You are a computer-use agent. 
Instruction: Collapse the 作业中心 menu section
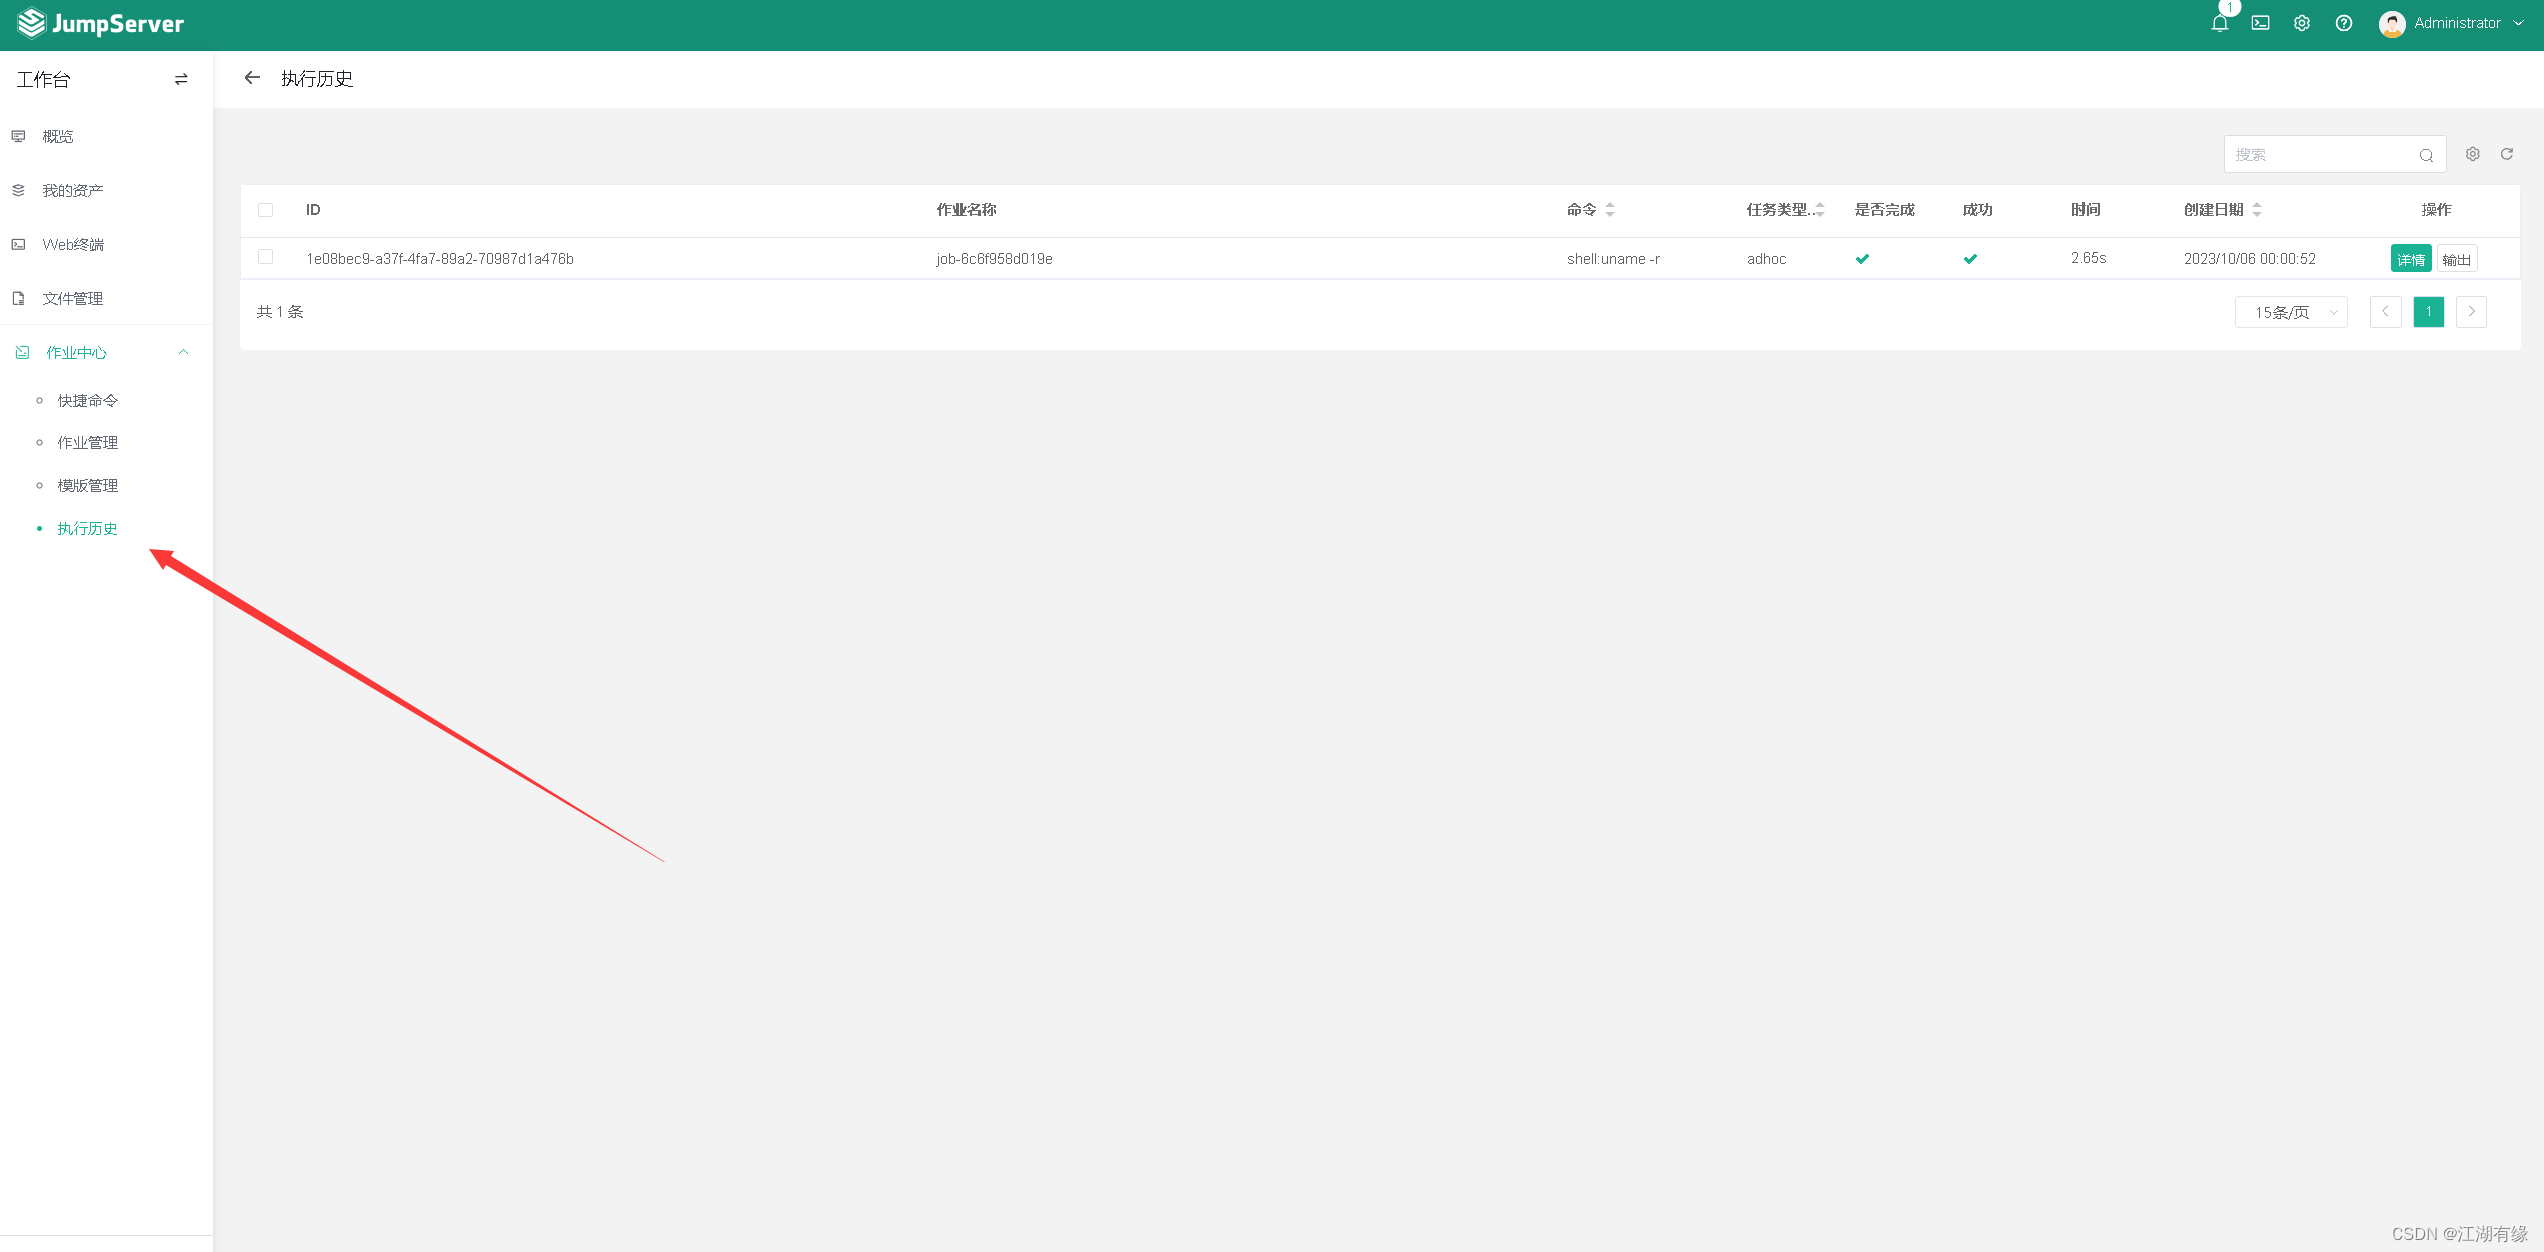183,352
